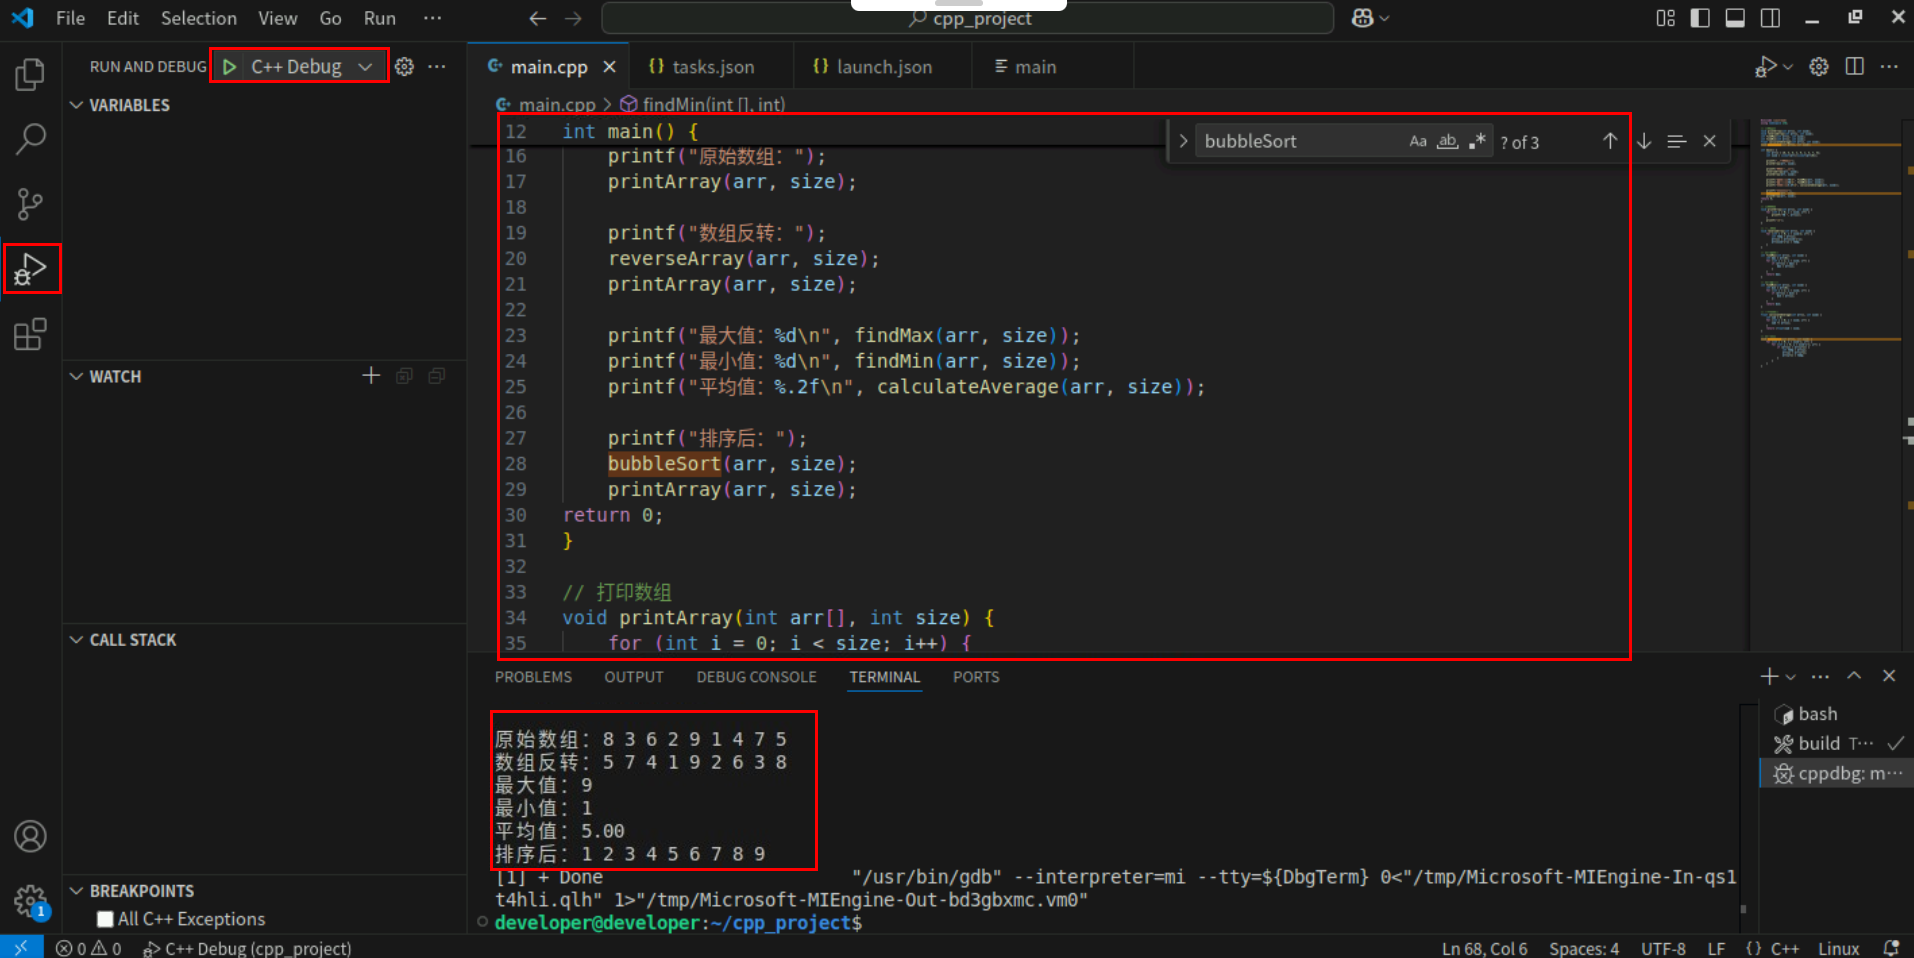Open launch.json via debug gear icon
The width and height of the screenshot is (1914, 958).
pyautogui.click(x=404, y=67)
